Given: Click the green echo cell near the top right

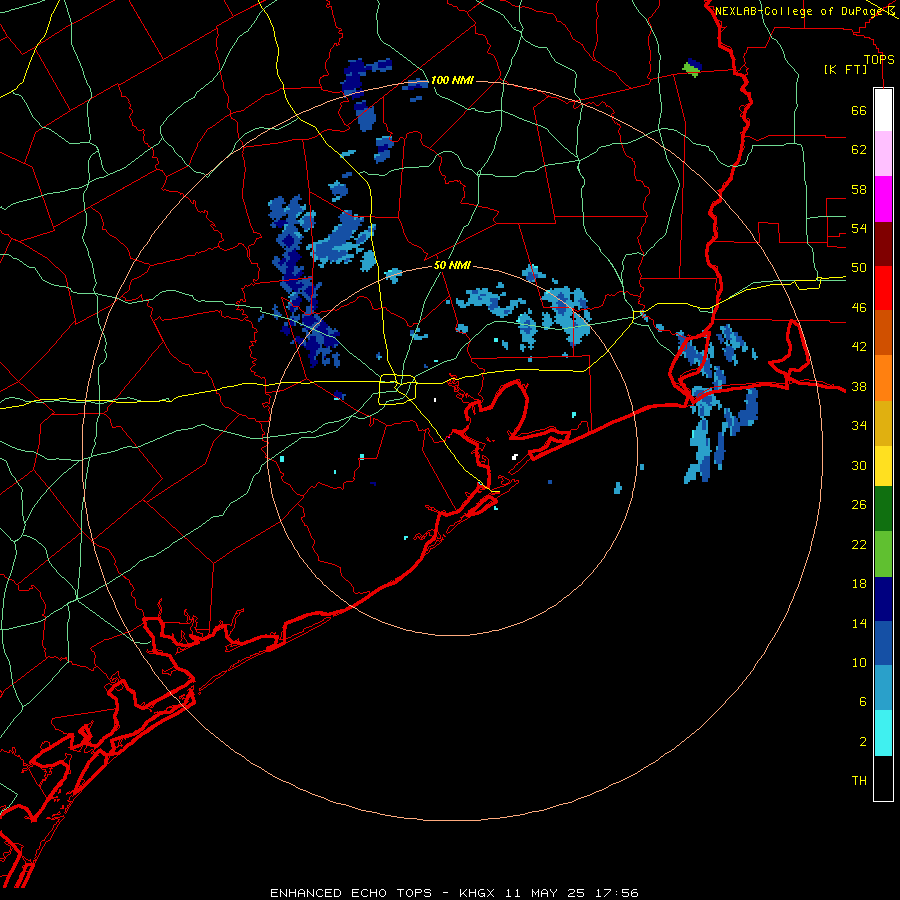Looking at the screenshot, I should point(692,69).
